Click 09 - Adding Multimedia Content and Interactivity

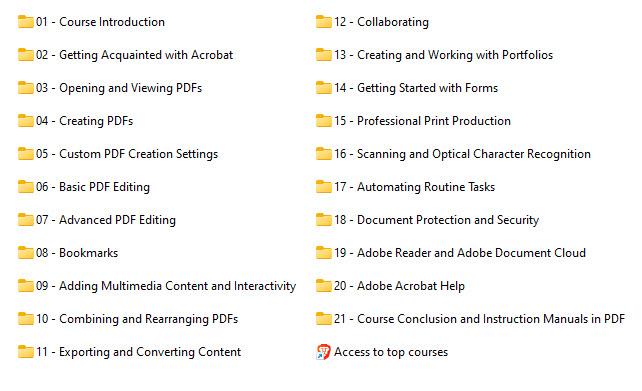coord(166,286)
